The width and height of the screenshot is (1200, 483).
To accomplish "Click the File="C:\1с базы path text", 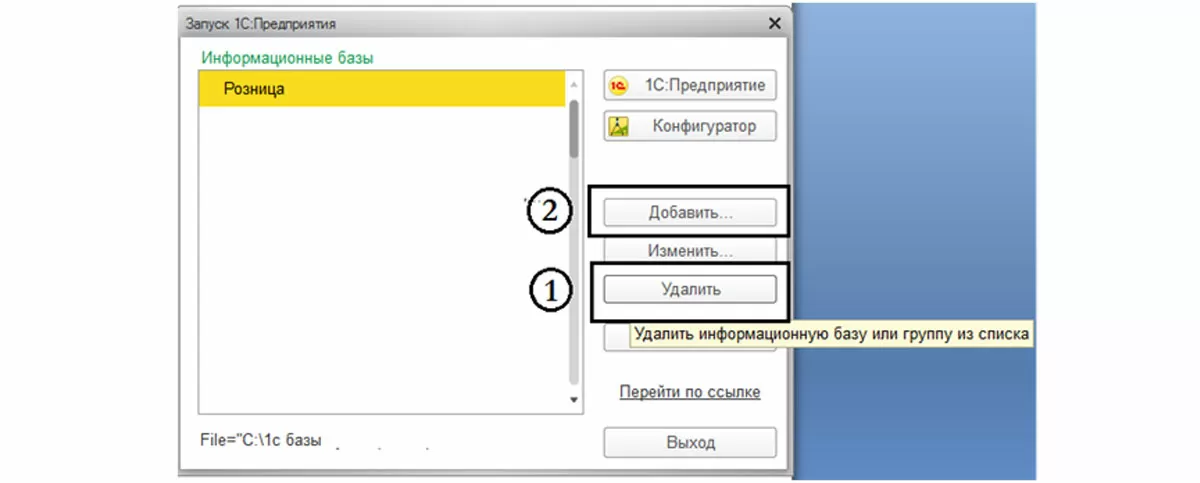I will pyautogui.click(x=261, y=440).
